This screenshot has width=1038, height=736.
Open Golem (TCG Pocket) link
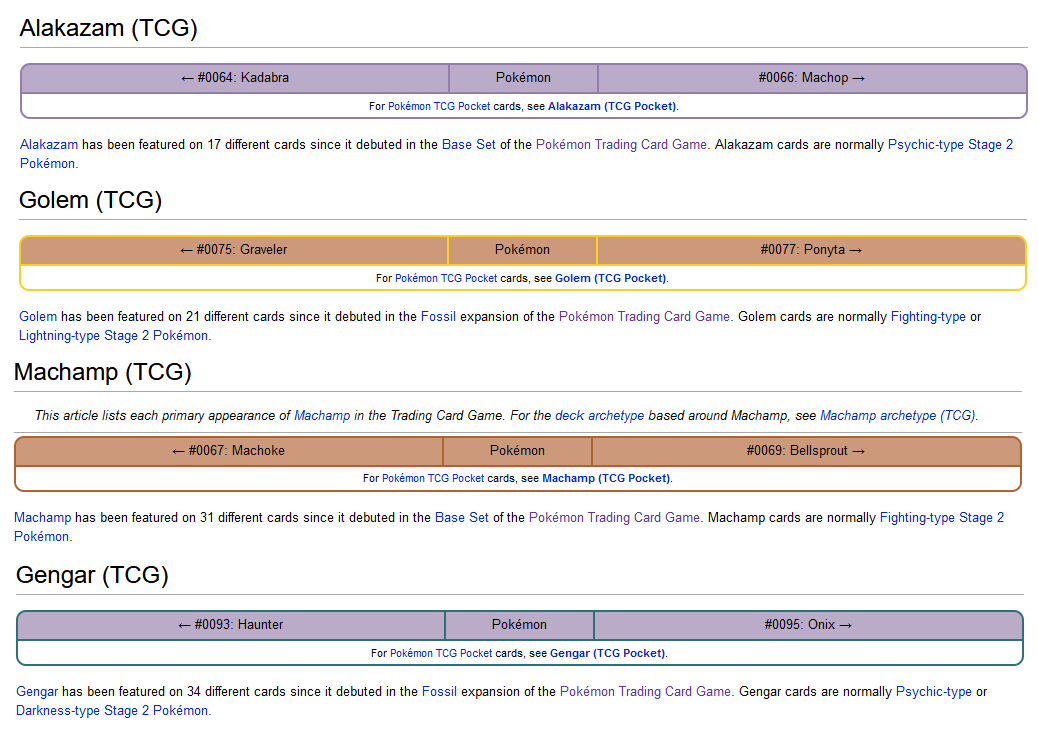pos(610,279)
